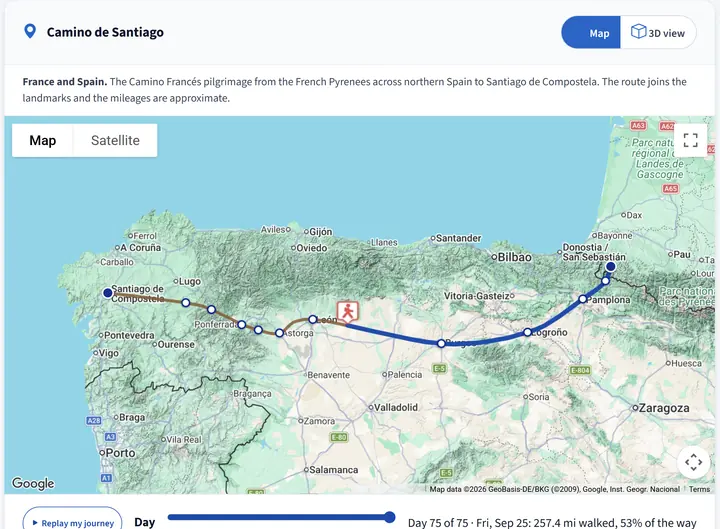
Task: Toggle fullscreen map view
Action: pyautogui.click(x=690, y=140)
